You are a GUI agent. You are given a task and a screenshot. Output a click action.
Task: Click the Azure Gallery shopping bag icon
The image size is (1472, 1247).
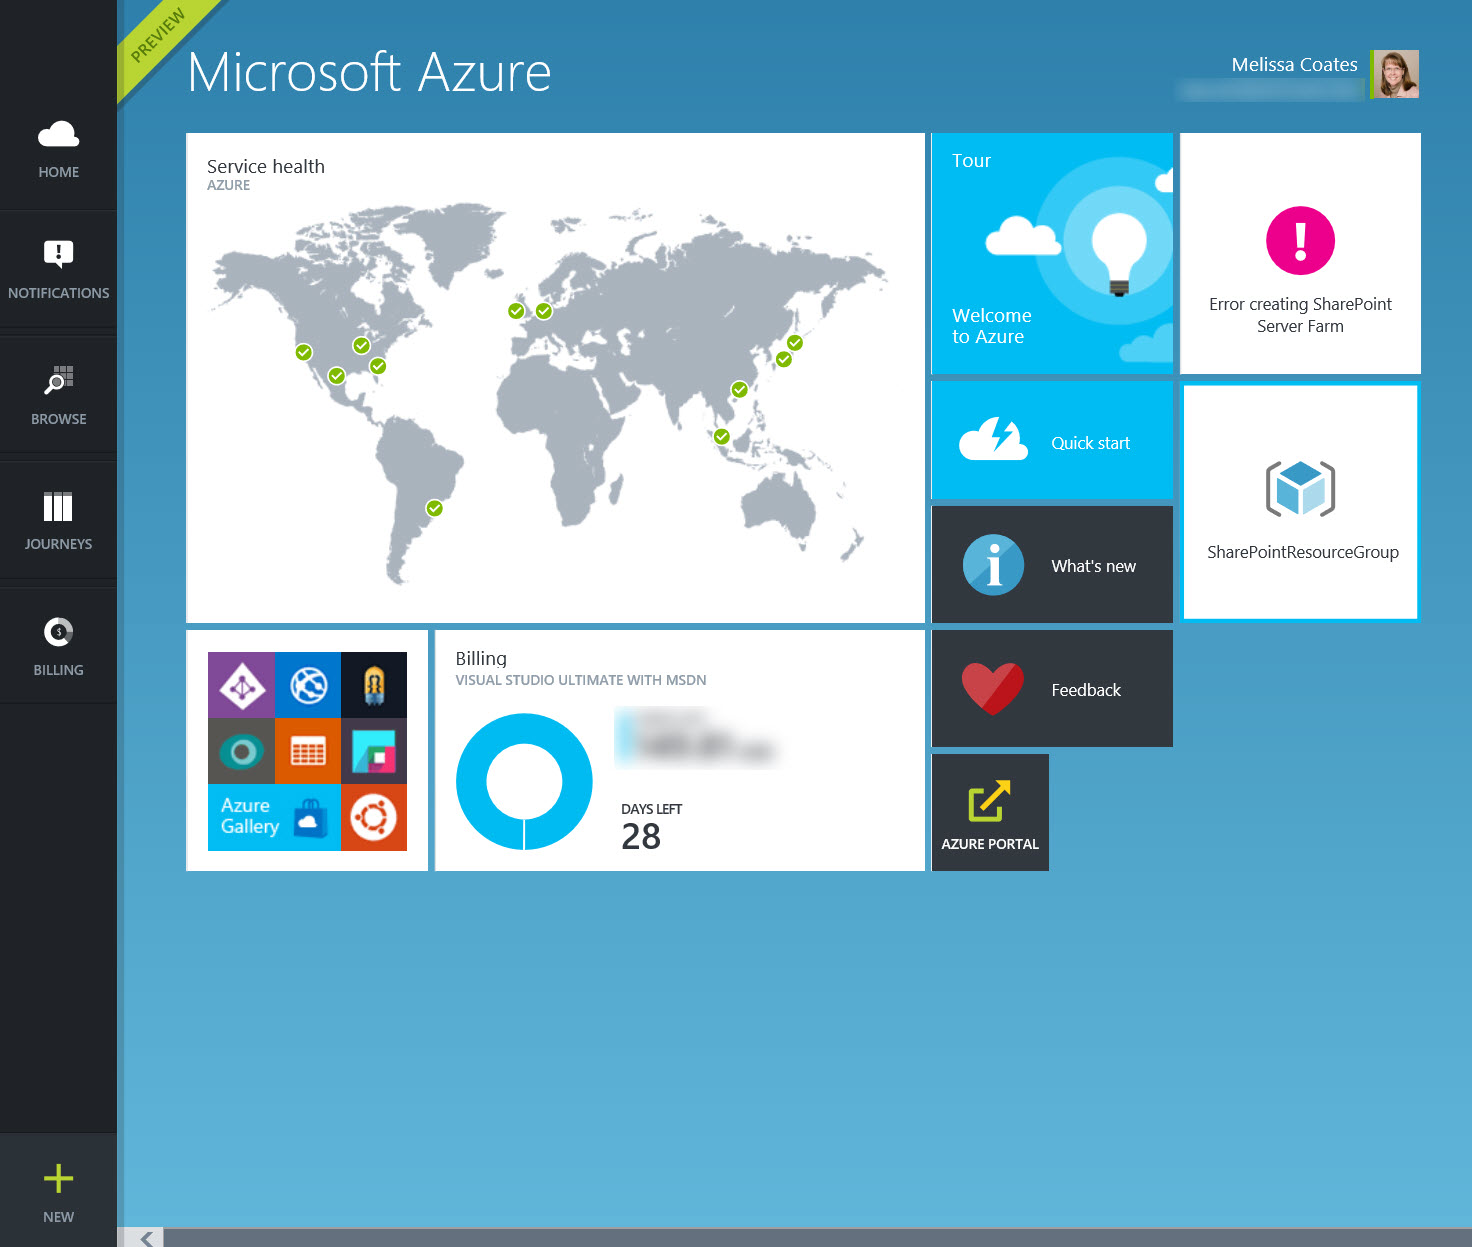tap(310, 818)
